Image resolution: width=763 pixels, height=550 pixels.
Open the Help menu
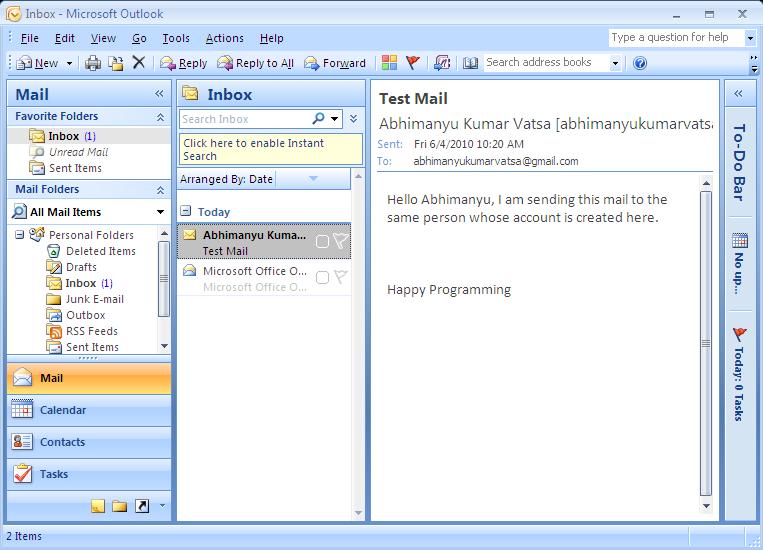click(x=272, y=38)
